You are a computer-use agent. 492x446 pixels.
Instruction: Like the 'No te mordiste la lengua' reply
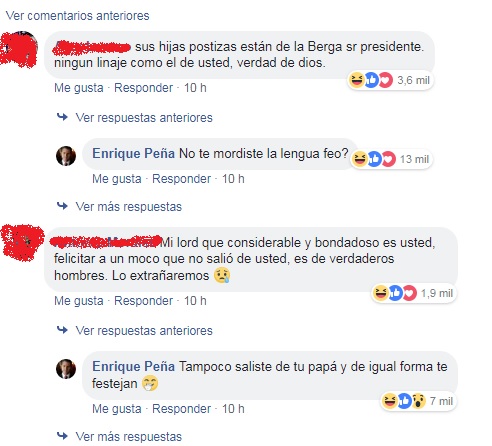point(117,179)
